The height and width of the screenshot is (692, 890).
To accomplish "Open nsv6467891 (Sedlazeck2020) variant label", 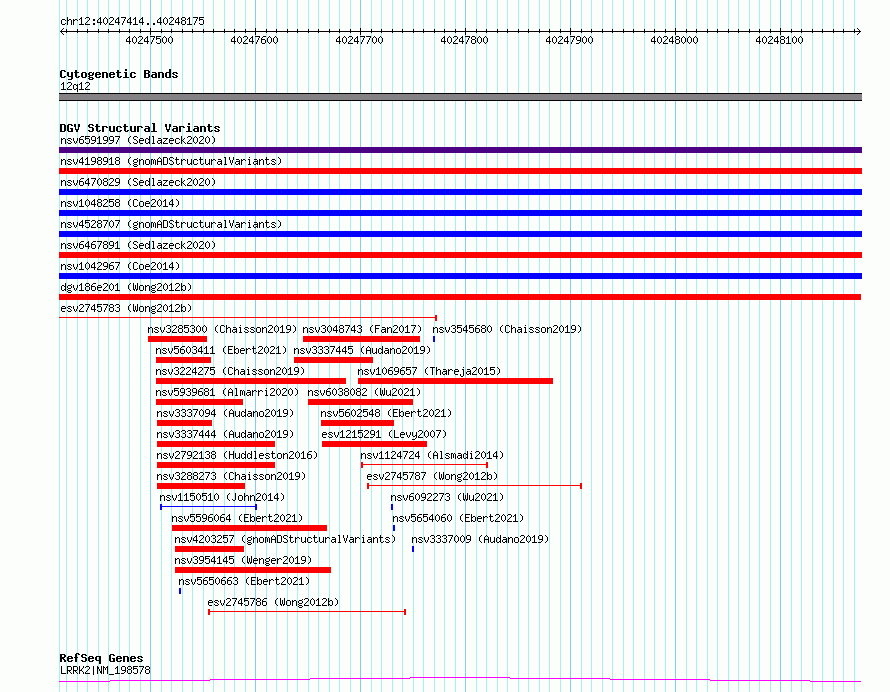I will [138, 245].
